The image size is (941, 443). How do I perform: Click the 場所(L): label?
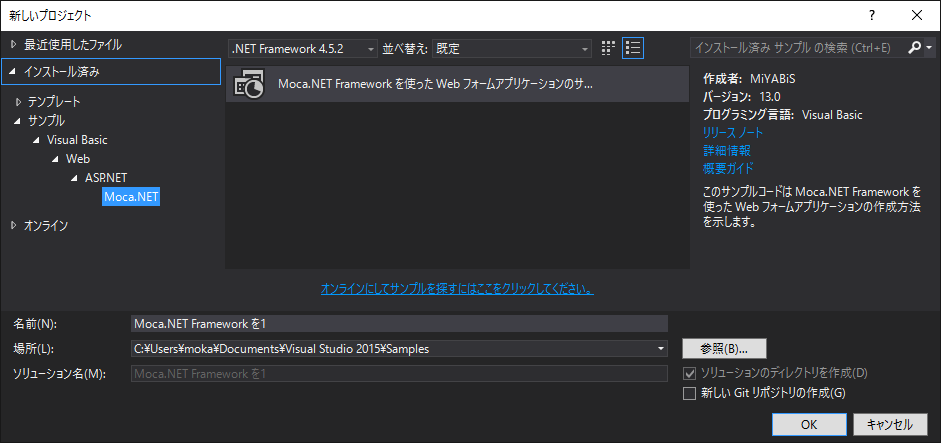34,348
